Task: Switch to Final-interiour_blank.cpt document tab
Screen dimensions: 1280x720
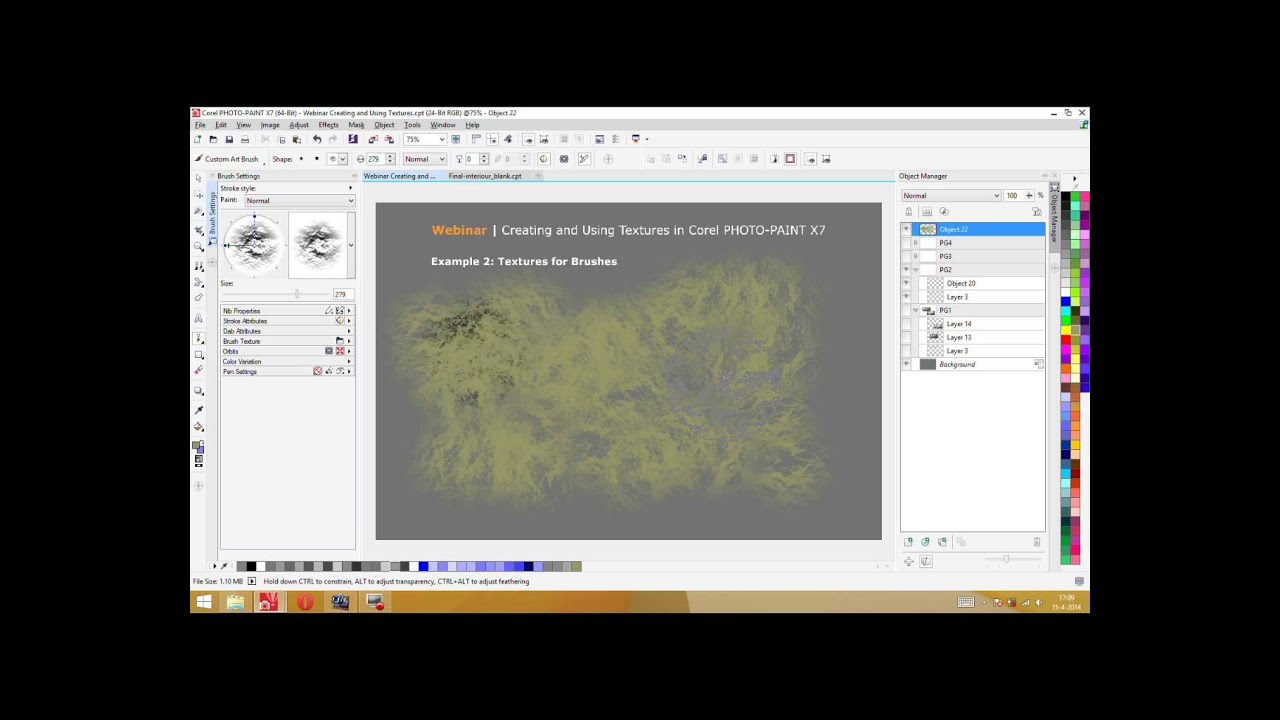Action: coord(485,176)
